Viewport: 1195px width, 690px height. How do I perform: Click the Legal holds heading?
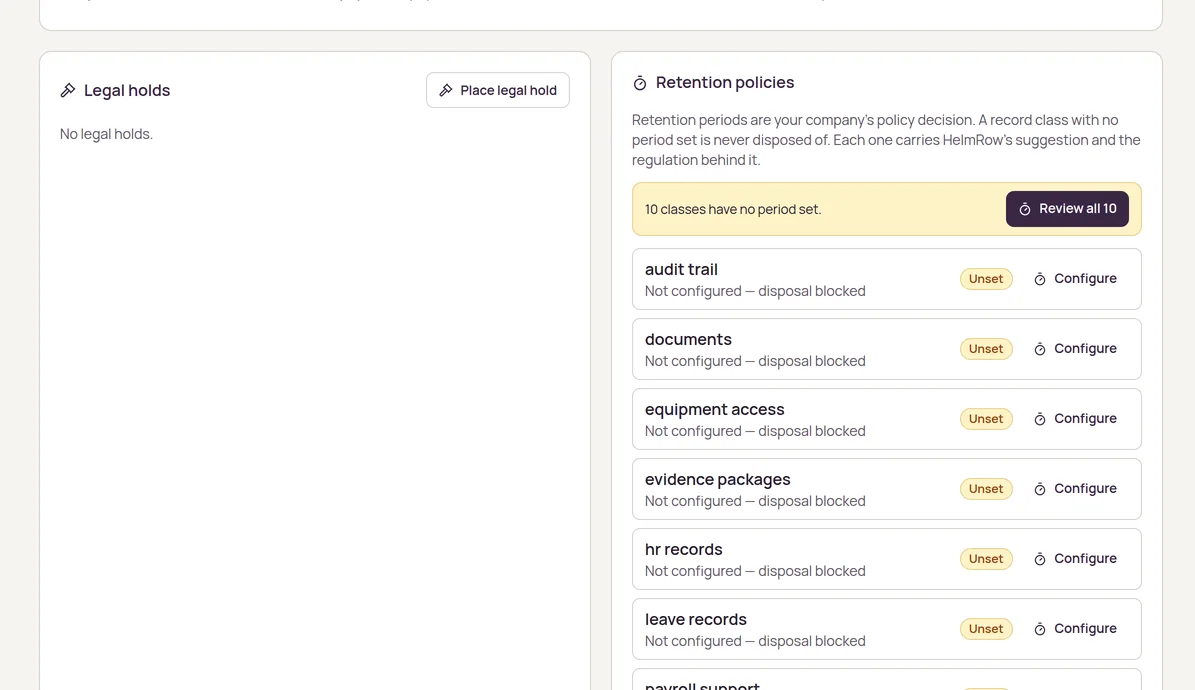point(127,90)
